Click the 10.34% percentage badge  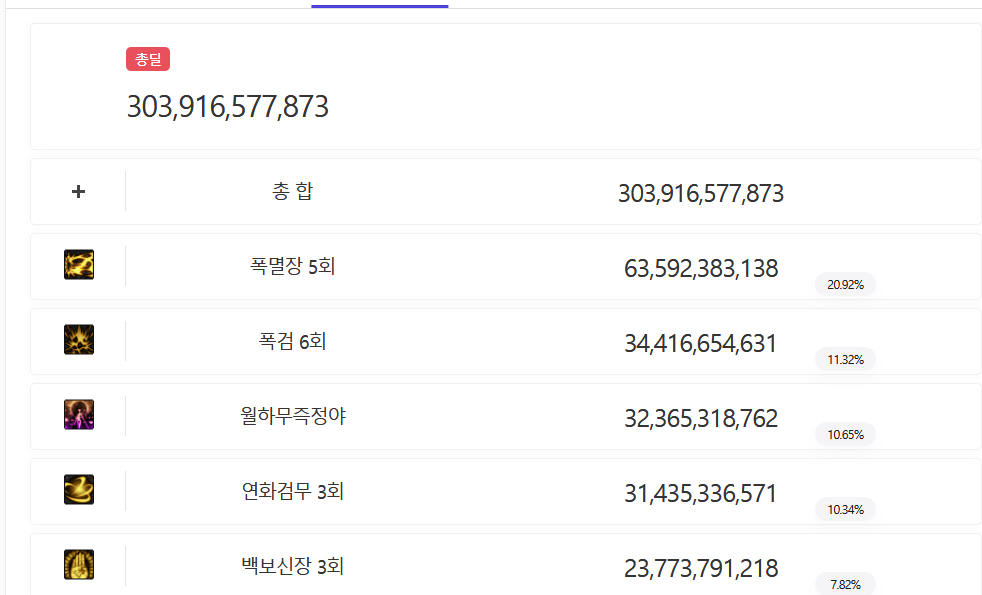point(845,509)
